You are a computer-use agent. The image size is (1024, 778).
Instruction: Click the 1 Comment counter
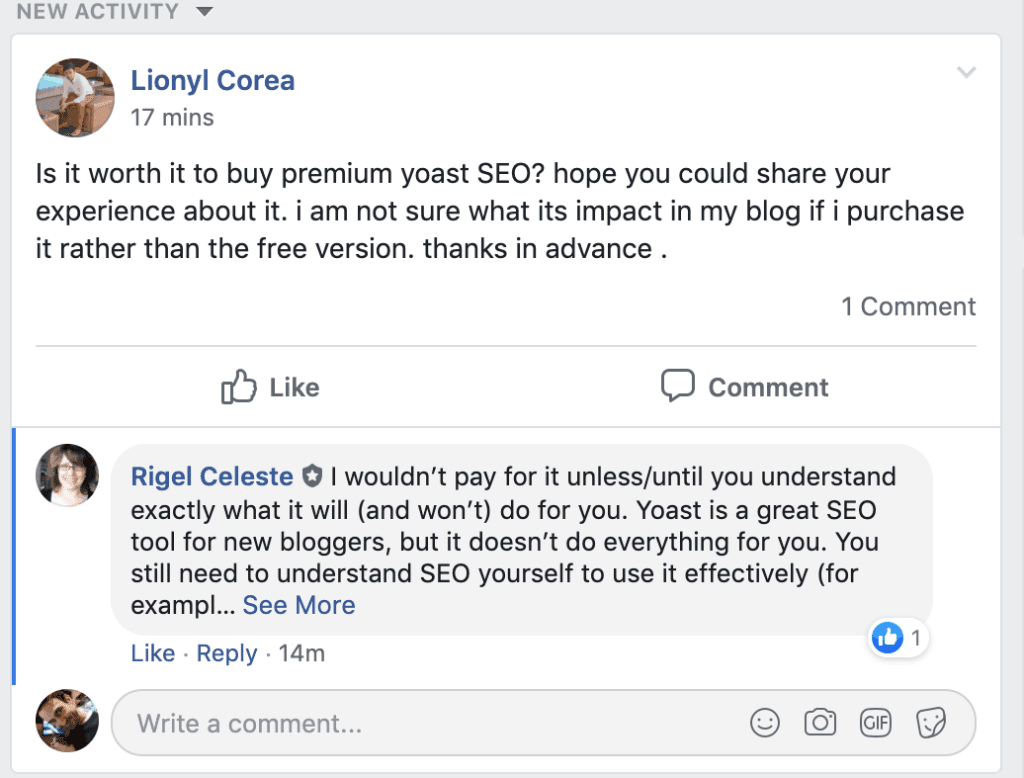click(908, 306)
